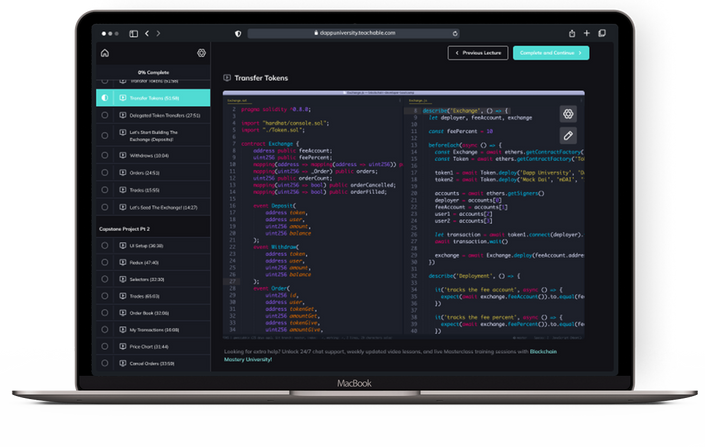Show the tab overview icon
This screenshot has height=447, width=705.
[x=602, y=33]
